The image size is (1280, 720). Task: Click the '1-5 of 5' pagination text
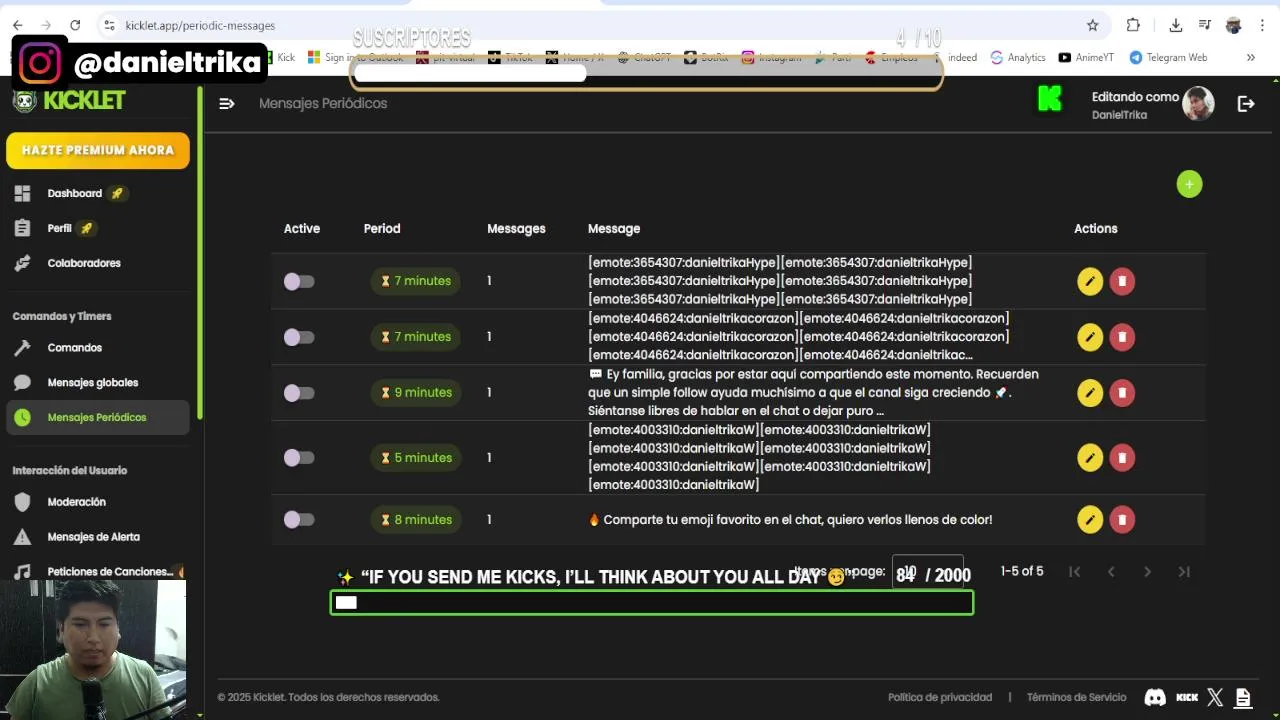click(1022, 571)
